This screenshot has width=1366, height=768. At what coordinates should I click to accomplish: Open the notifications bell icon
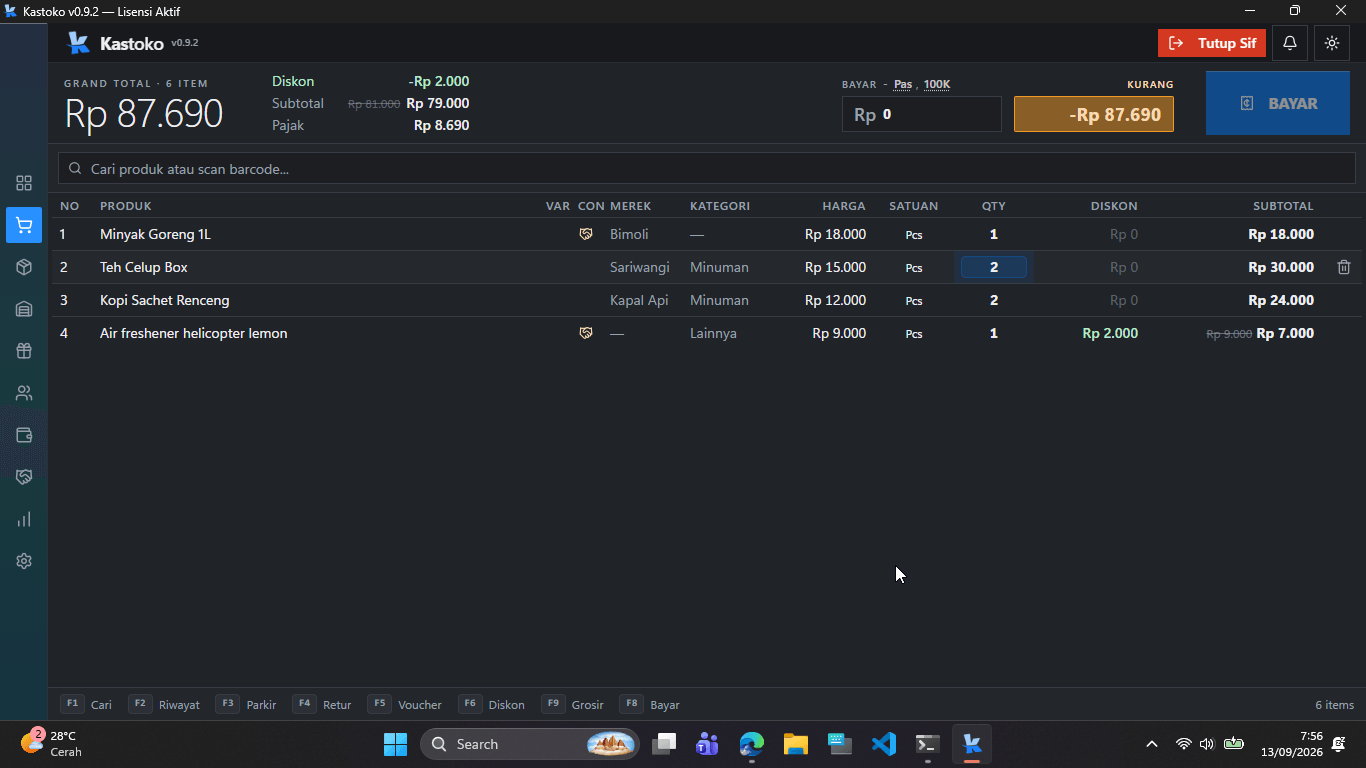(1290, 43)
